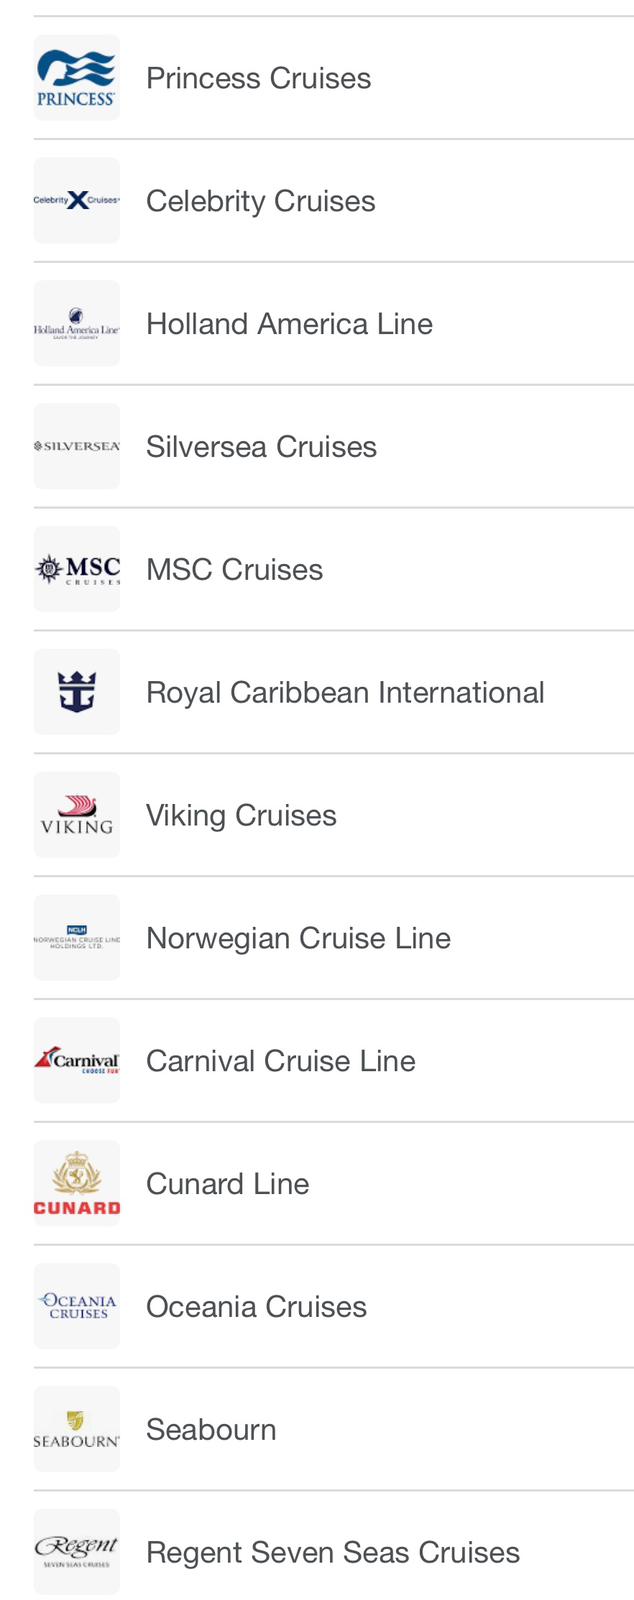Choose Viking Cruises text label

[241, 815]
